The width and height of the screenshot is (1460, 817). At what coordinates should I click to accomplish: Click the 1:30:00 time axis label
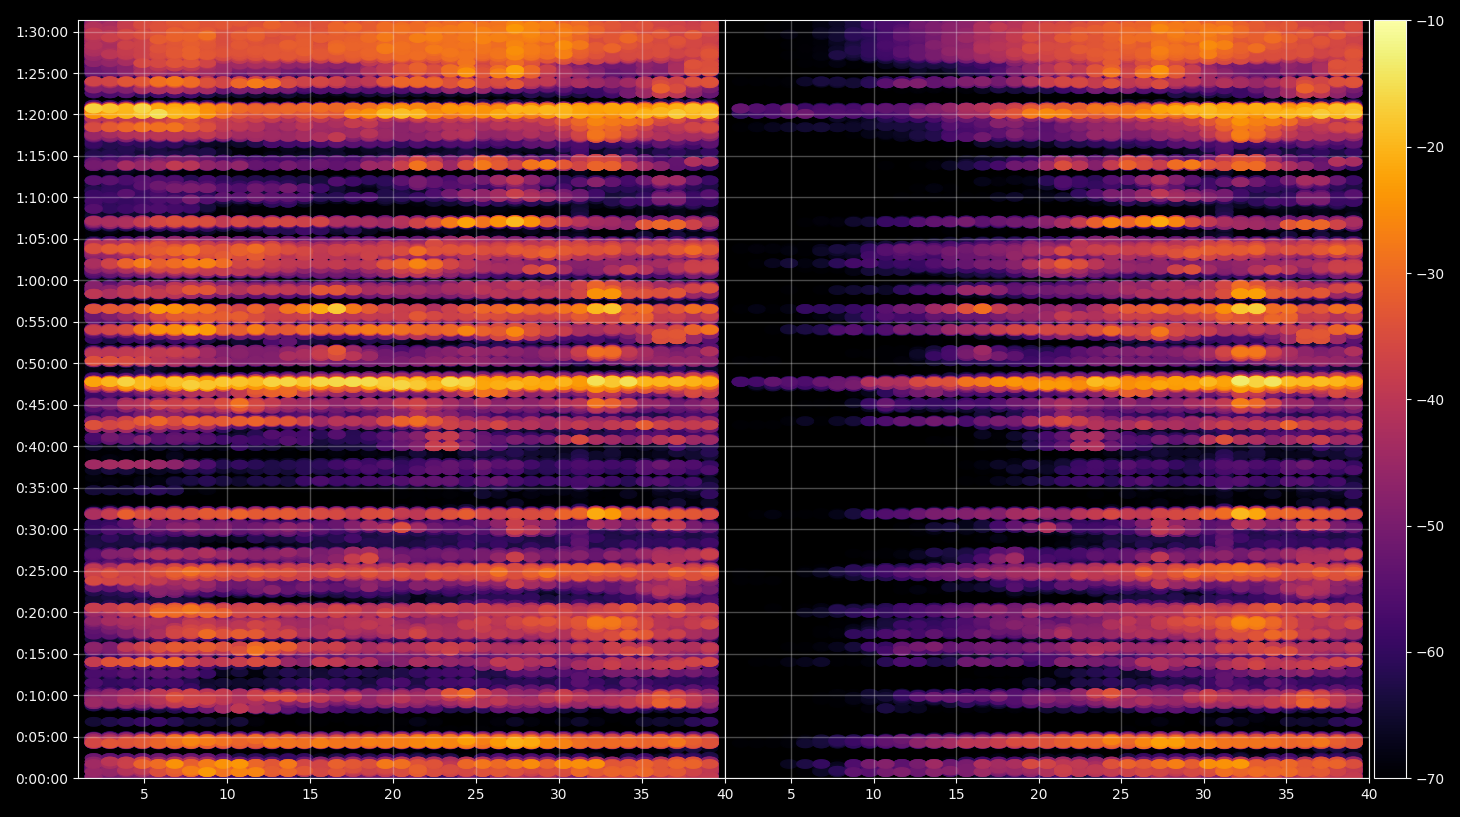[42, 32]
